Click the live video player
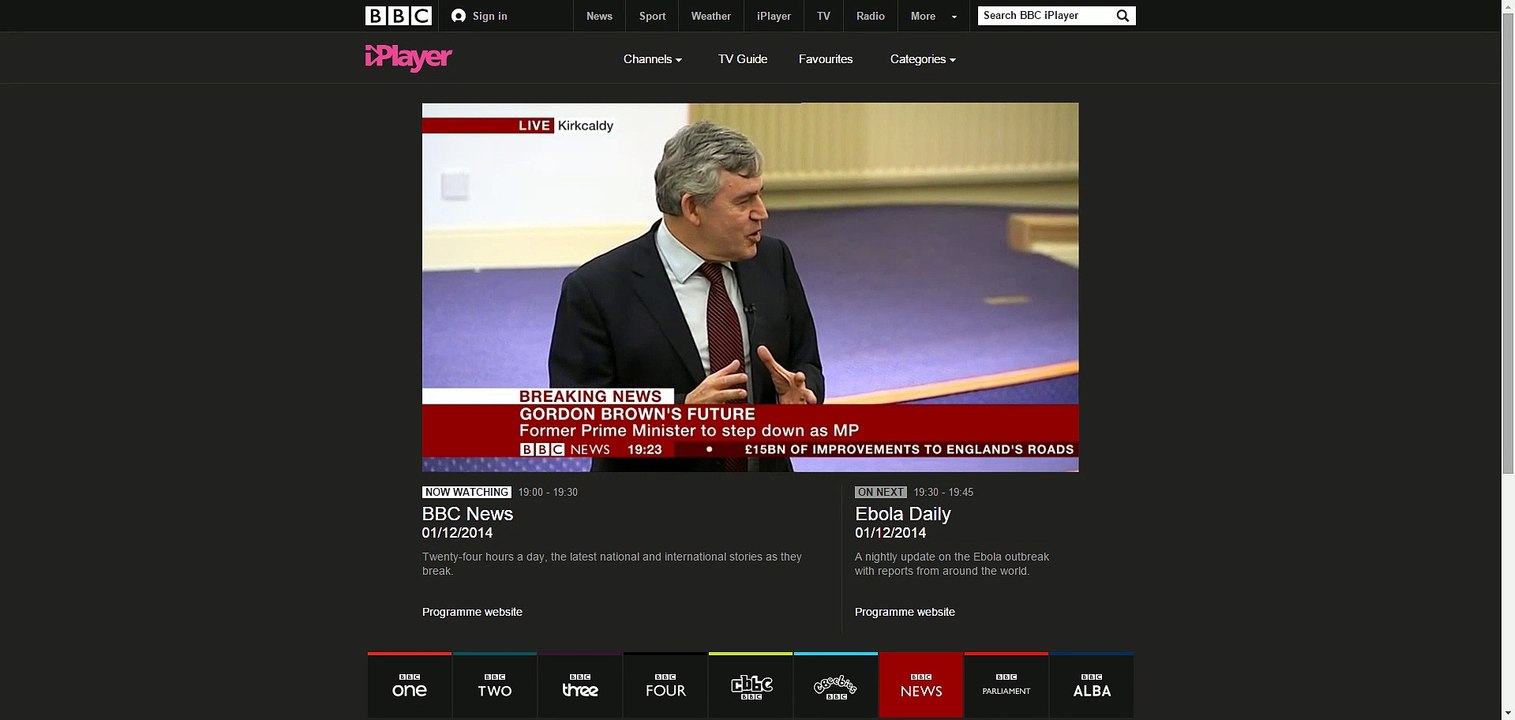The image size is (1515, 720). click(x=750, y=287)
